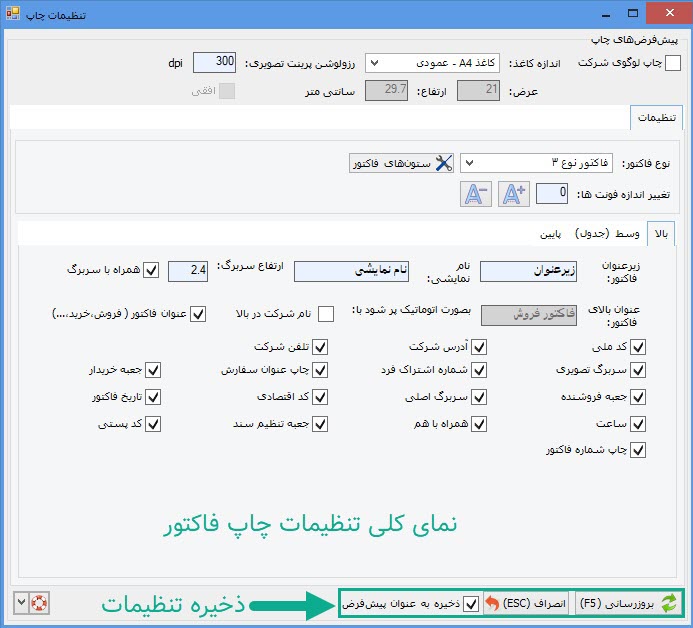
Task: Click the header height field showing 2.4
Action: (x=187, y=270)
